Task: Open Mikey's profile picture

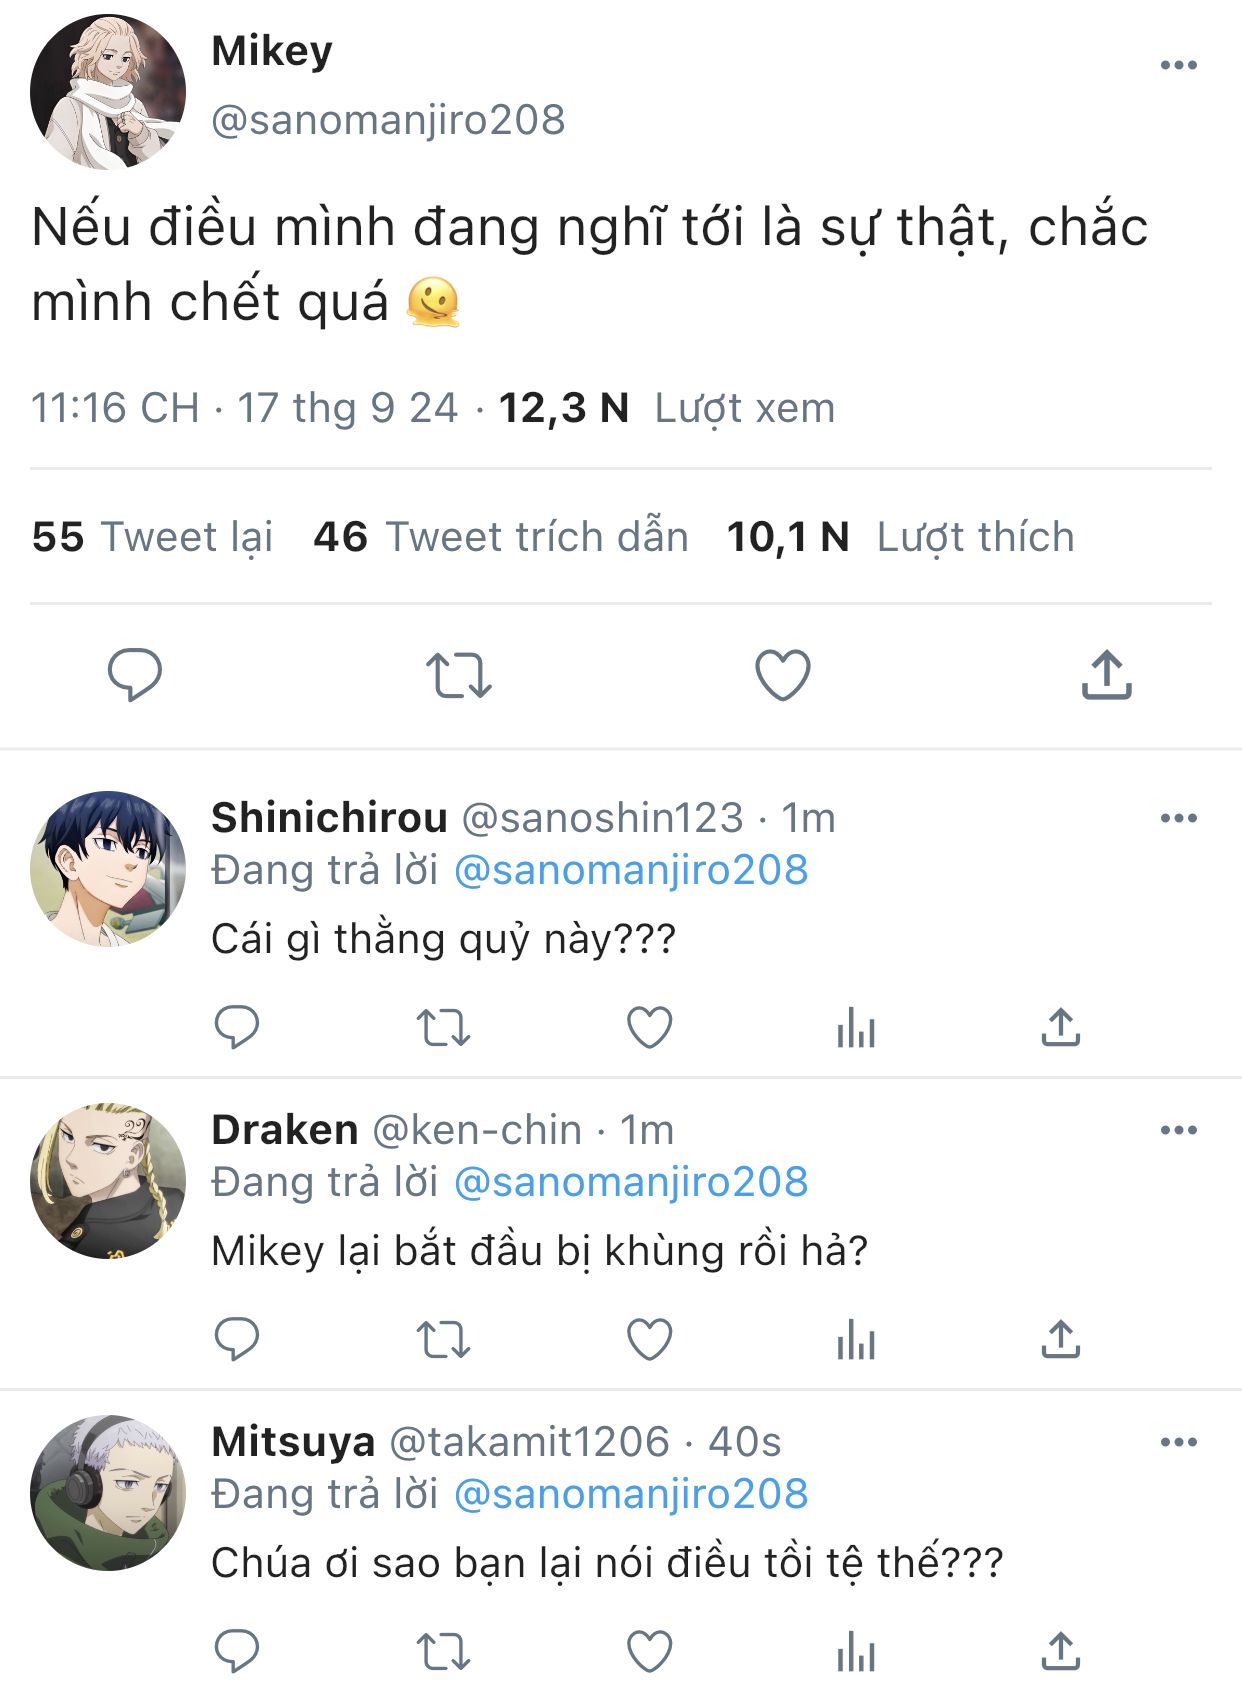Action: coord(108,92)
